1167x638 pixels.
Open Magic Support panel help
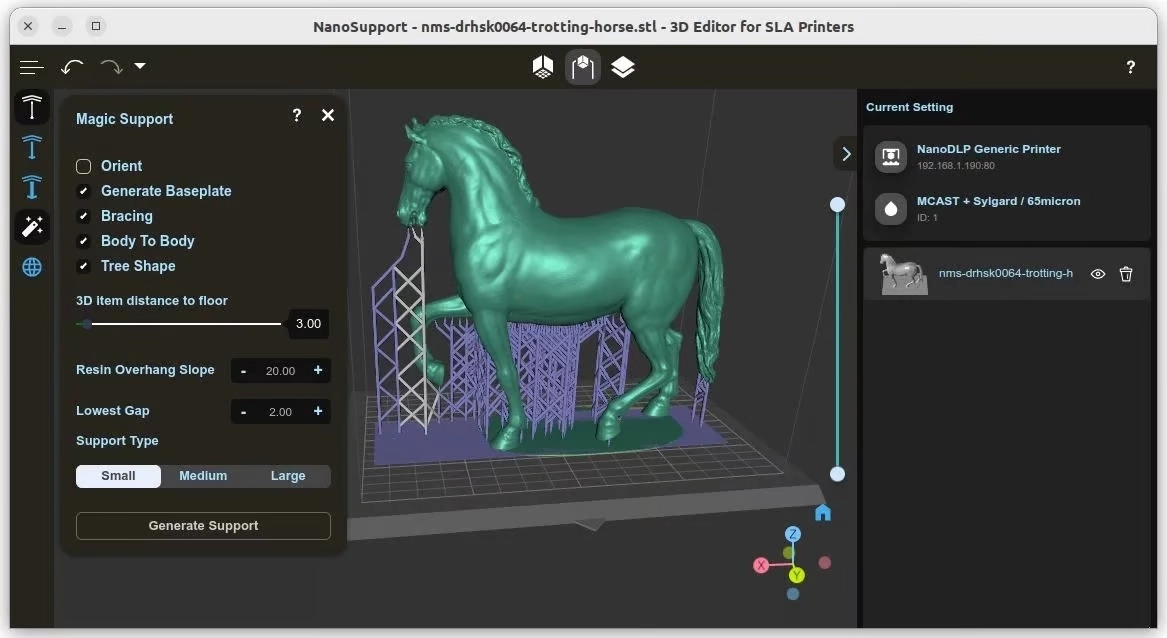pos(297,115)
